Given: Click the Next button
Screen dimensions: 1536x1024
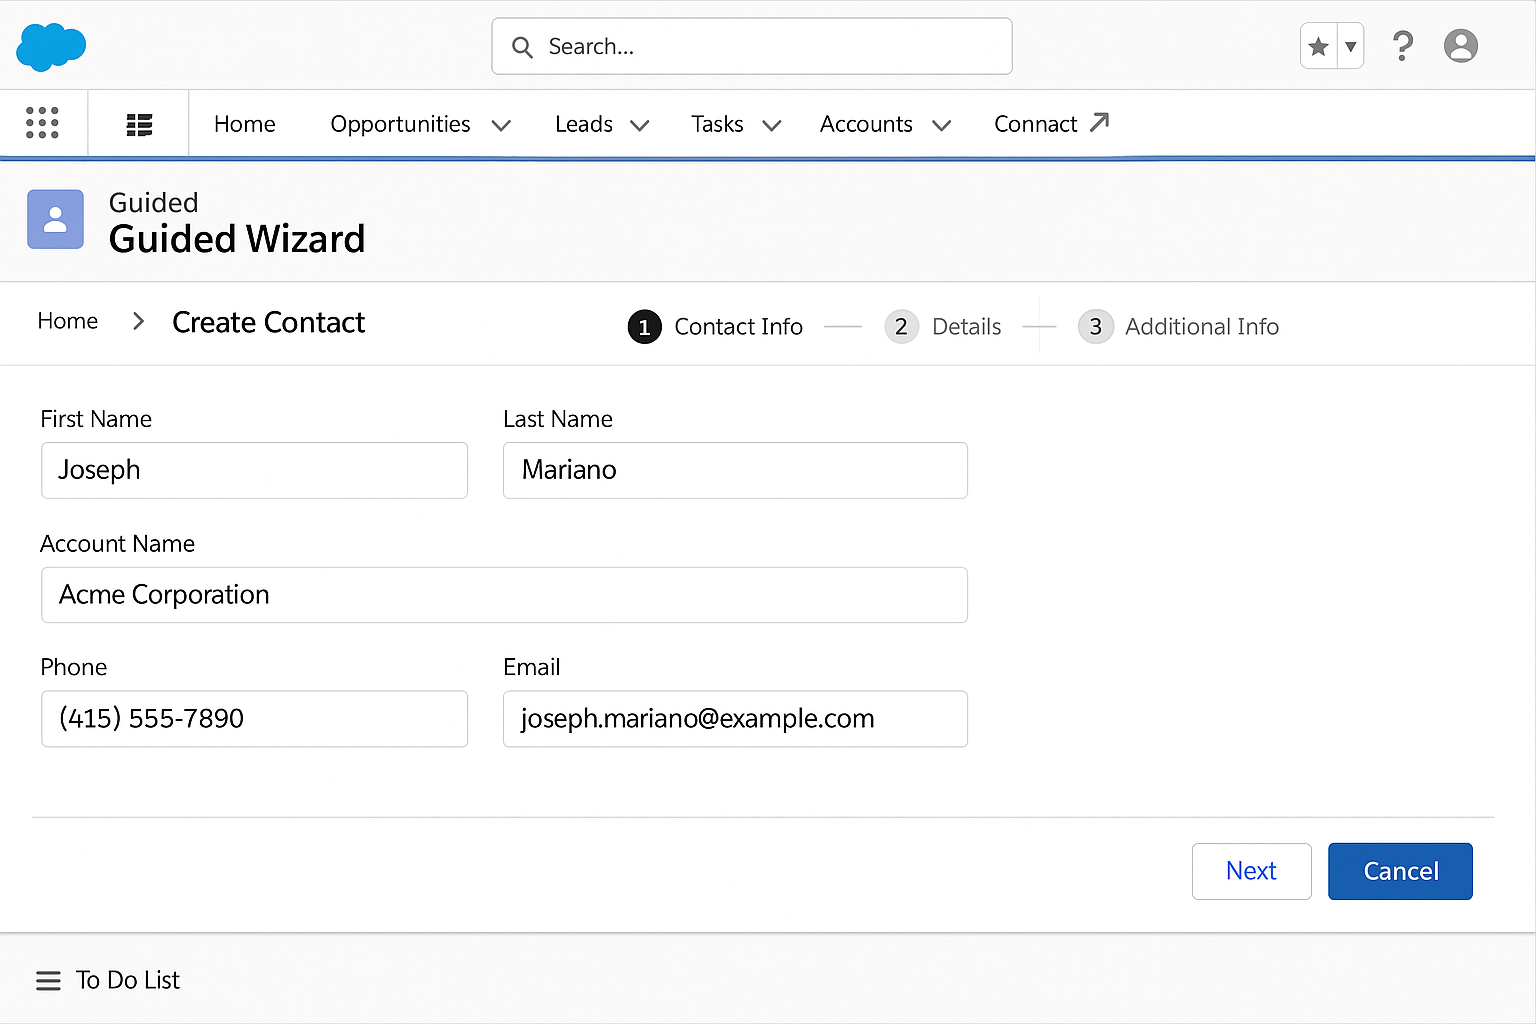Looking at the screenshot, I should [x=1251, y=871].
